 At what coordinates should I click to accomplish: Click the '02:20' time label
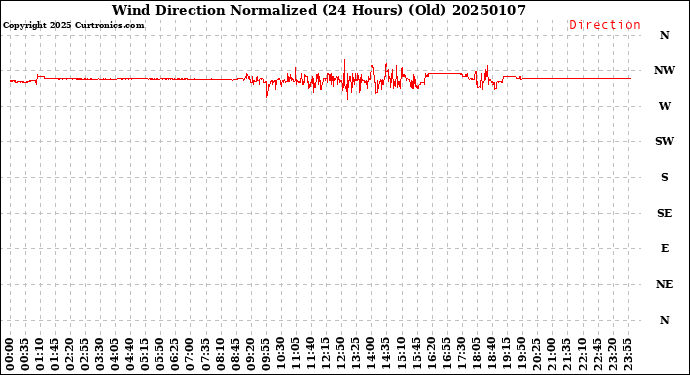tap(70, 355)
